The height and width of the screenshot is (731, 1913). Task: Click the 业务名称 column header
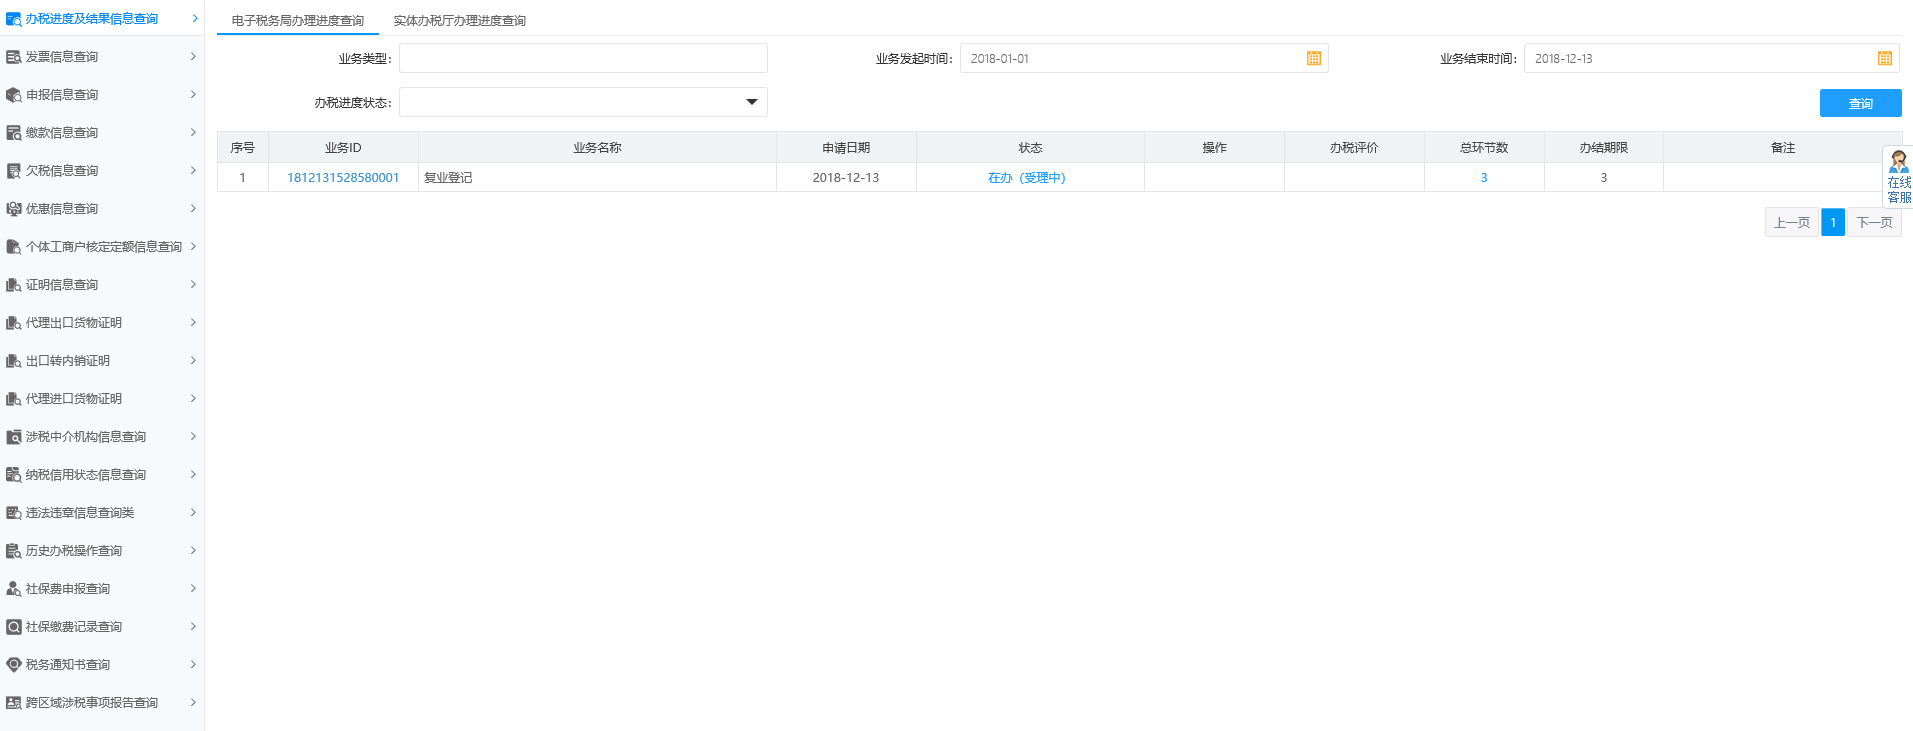[598, 148]
